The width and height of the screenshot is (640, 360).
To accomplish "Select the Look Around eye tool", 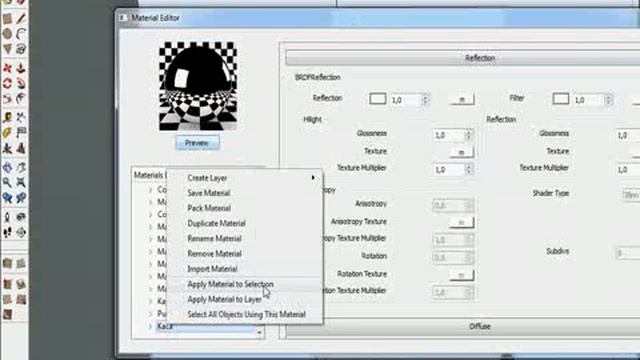I will 21,217.
